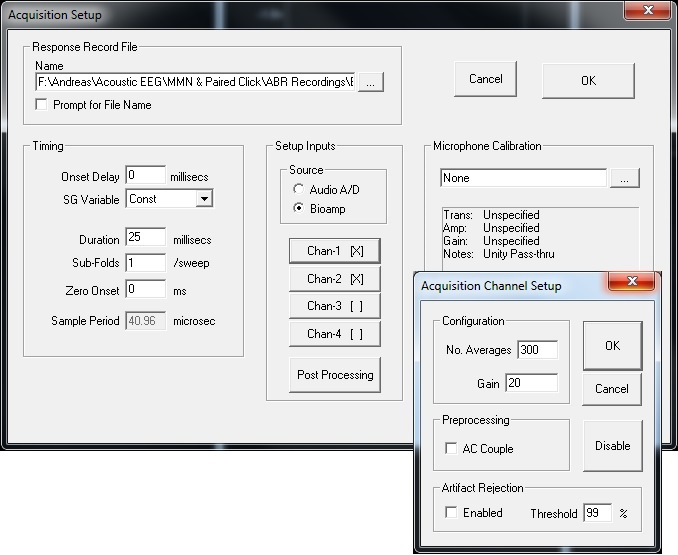Open Post Processing settings

coord(335,375)
